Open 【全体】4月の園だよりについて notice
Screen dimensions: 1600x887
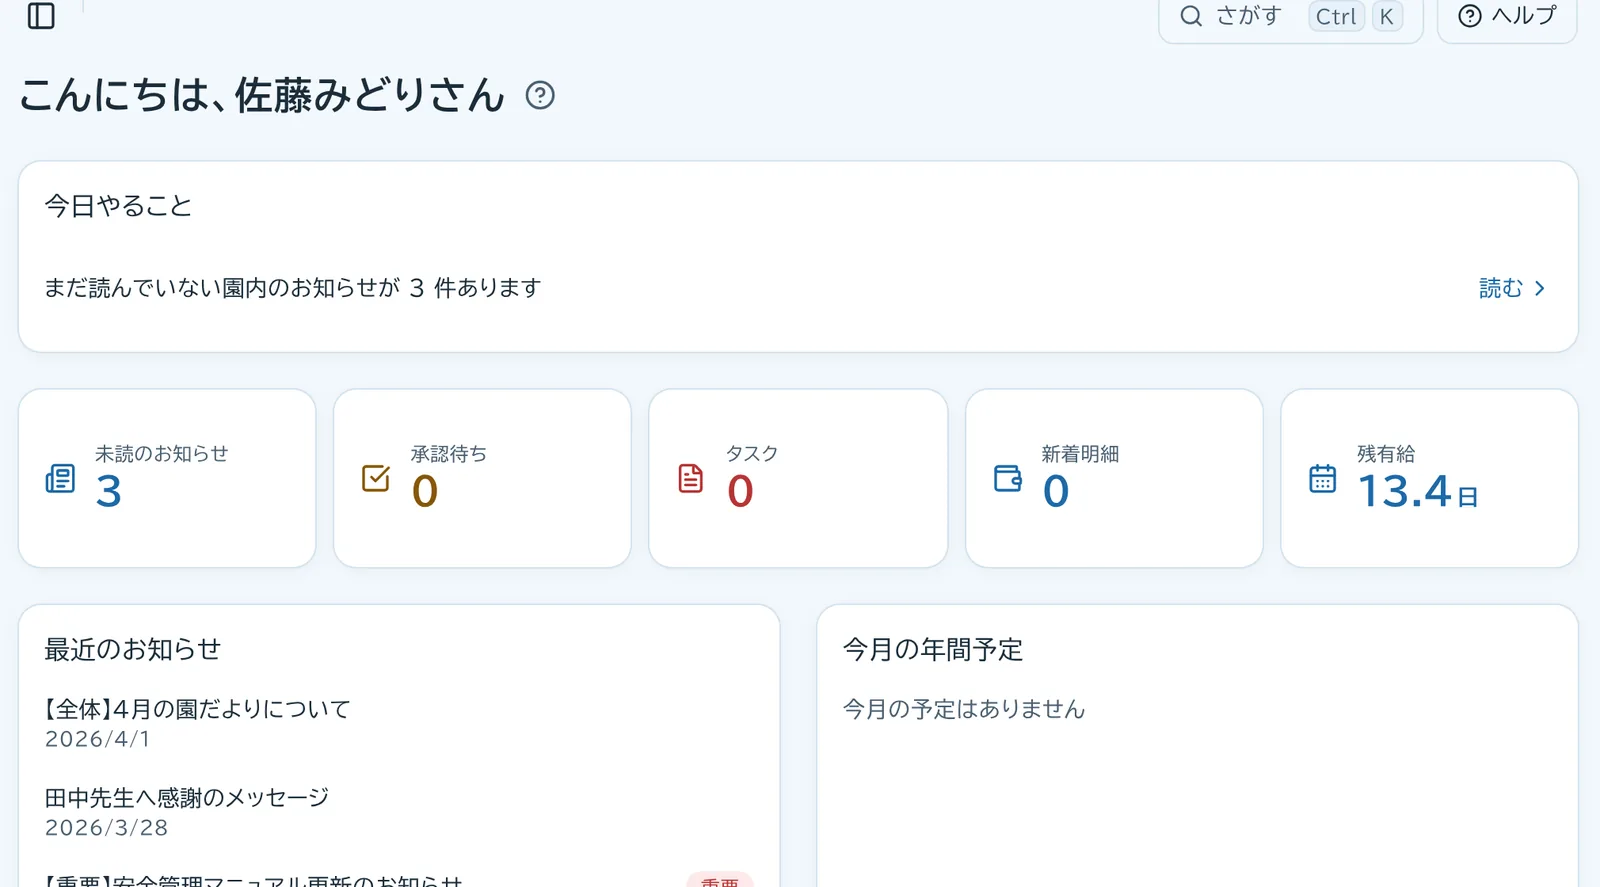point(198,709)
